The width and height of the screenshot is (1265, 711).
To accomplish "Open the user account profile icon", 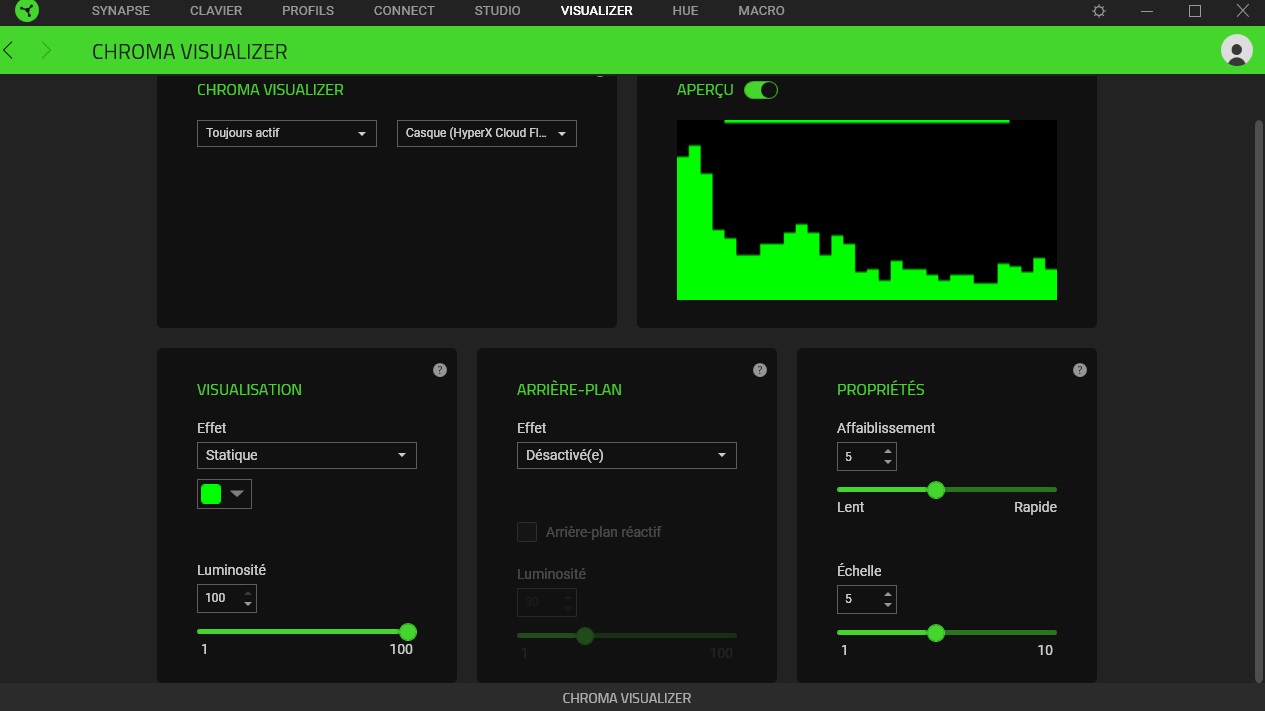I will click(1236, 50).
